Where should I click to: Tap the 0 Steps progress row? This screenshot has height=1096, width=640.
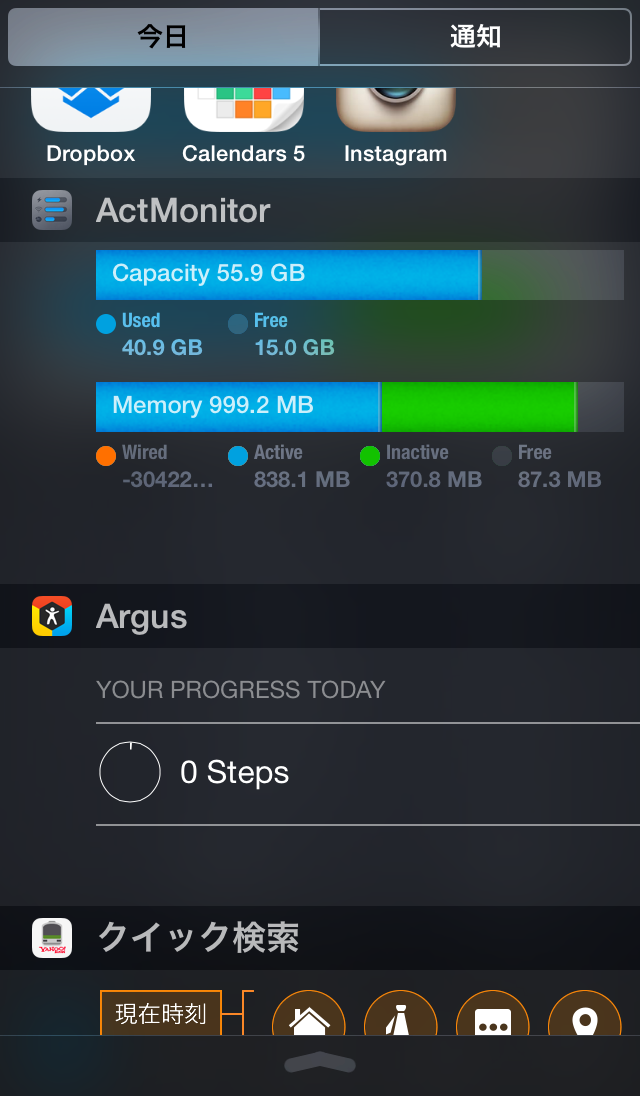(x=368, y=774)
